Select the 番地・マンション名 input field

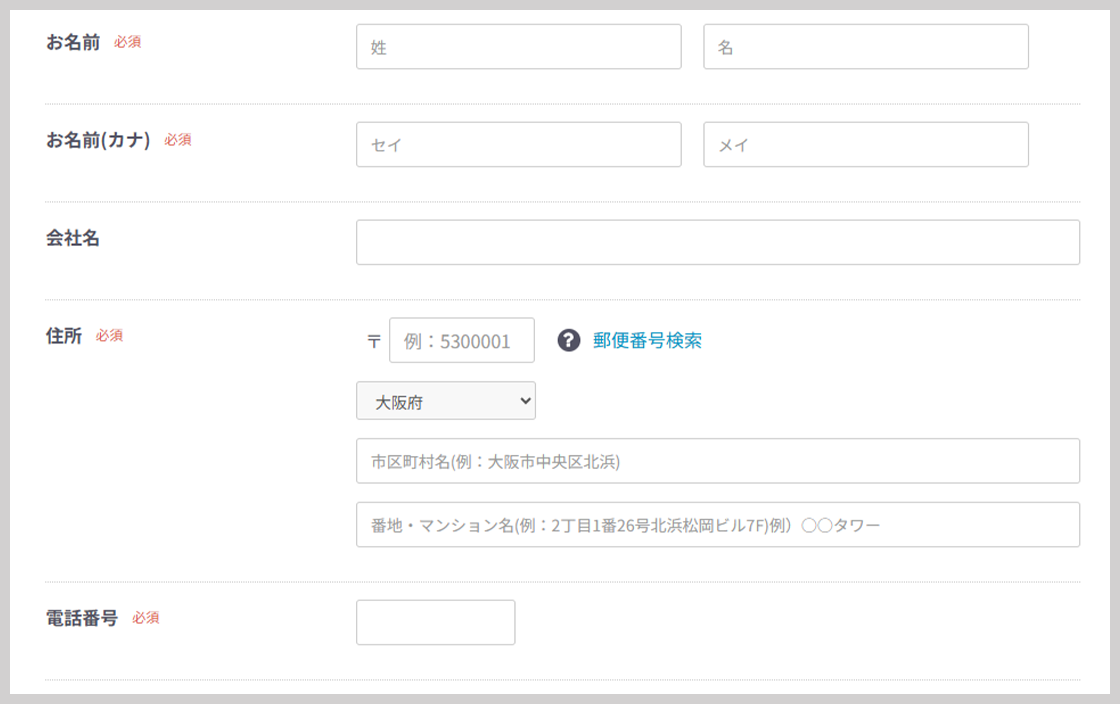[717, 525]
